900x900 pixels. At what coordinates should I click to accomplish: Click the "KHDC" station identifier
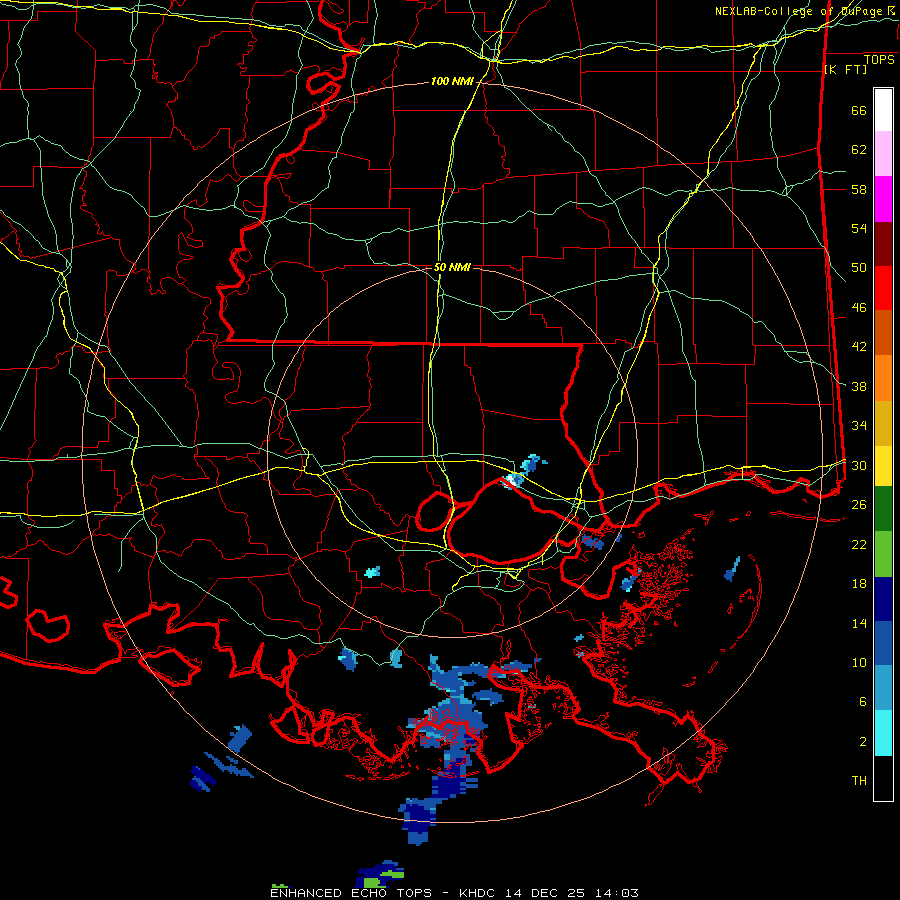tap(478, 893)
